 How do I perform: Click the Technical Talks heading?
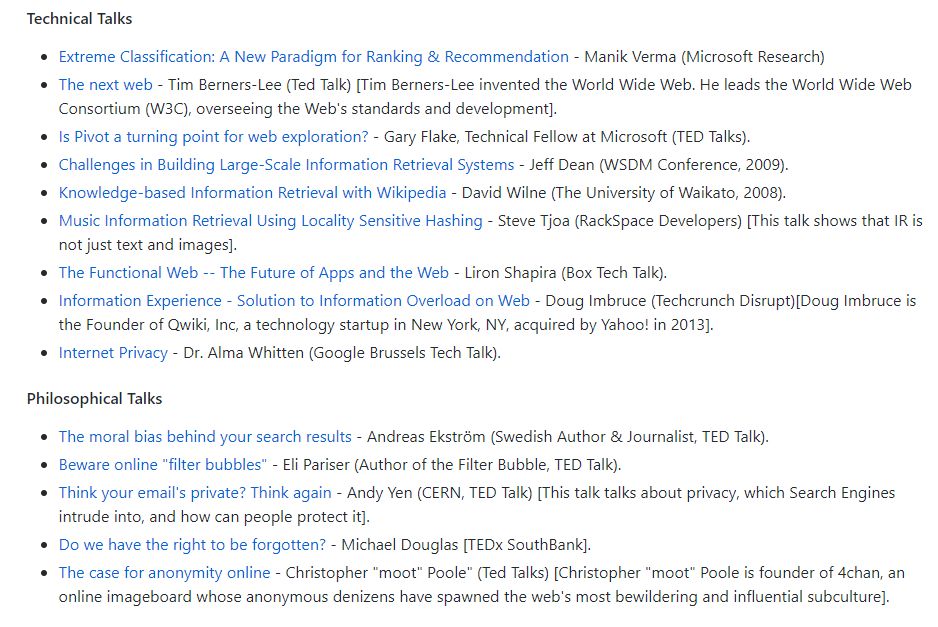click(80, 19)
